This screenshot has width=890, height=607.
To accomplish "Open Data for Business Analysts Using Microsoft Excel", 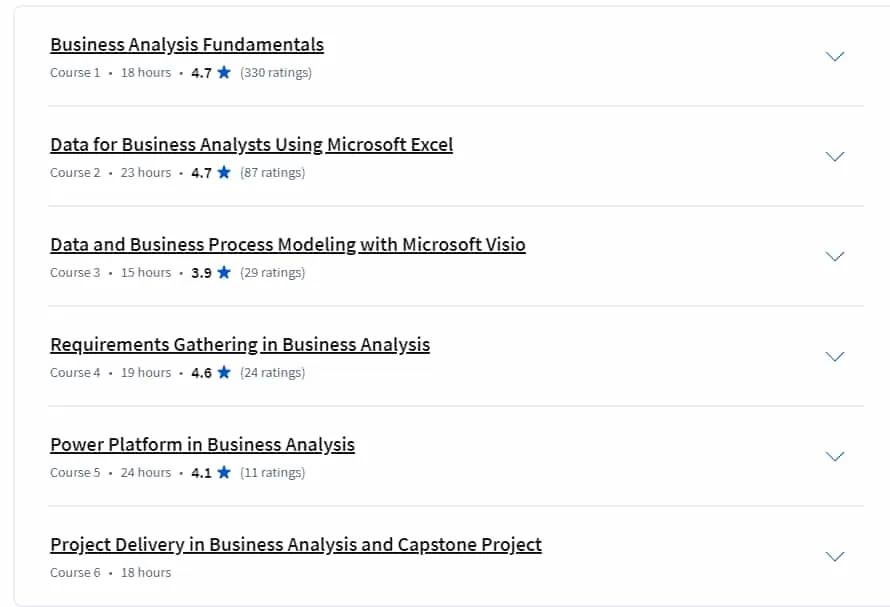I will click(x=251, y=144).
